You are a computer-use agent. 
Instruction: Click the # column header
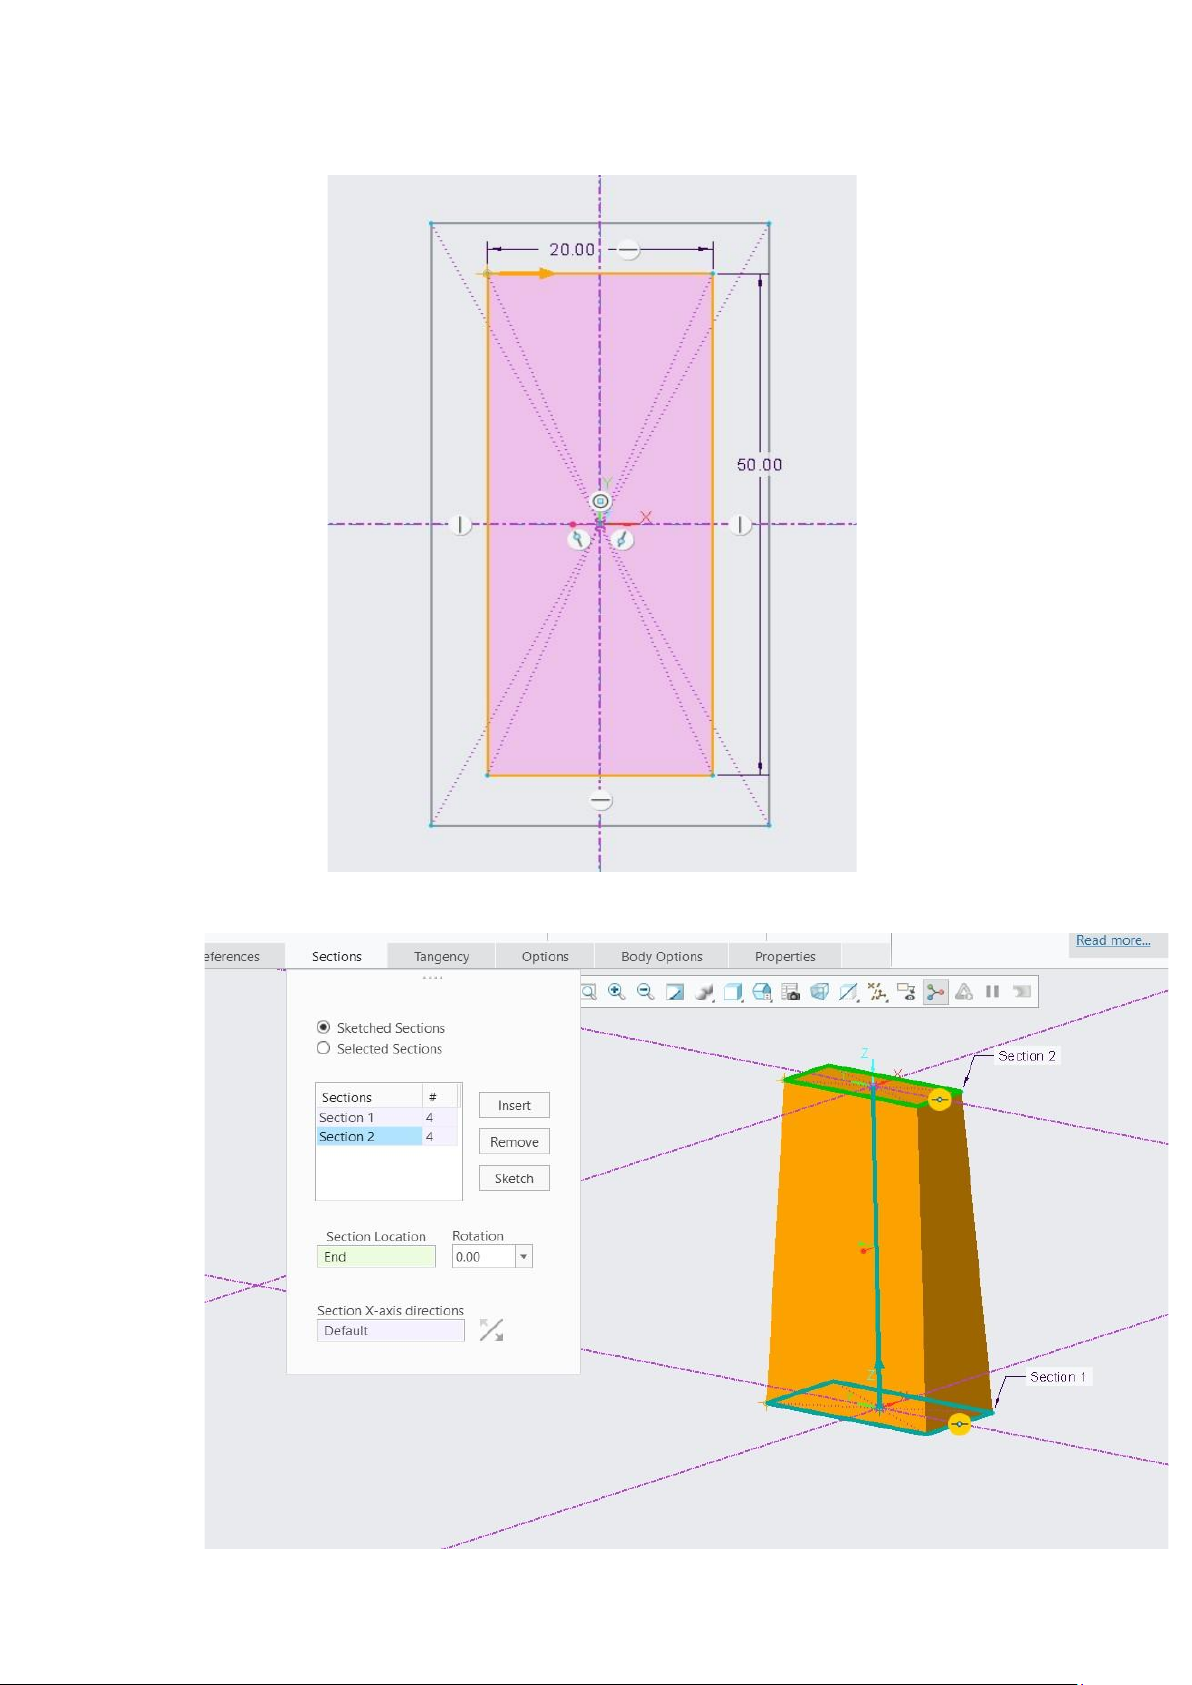[440, 1097]
